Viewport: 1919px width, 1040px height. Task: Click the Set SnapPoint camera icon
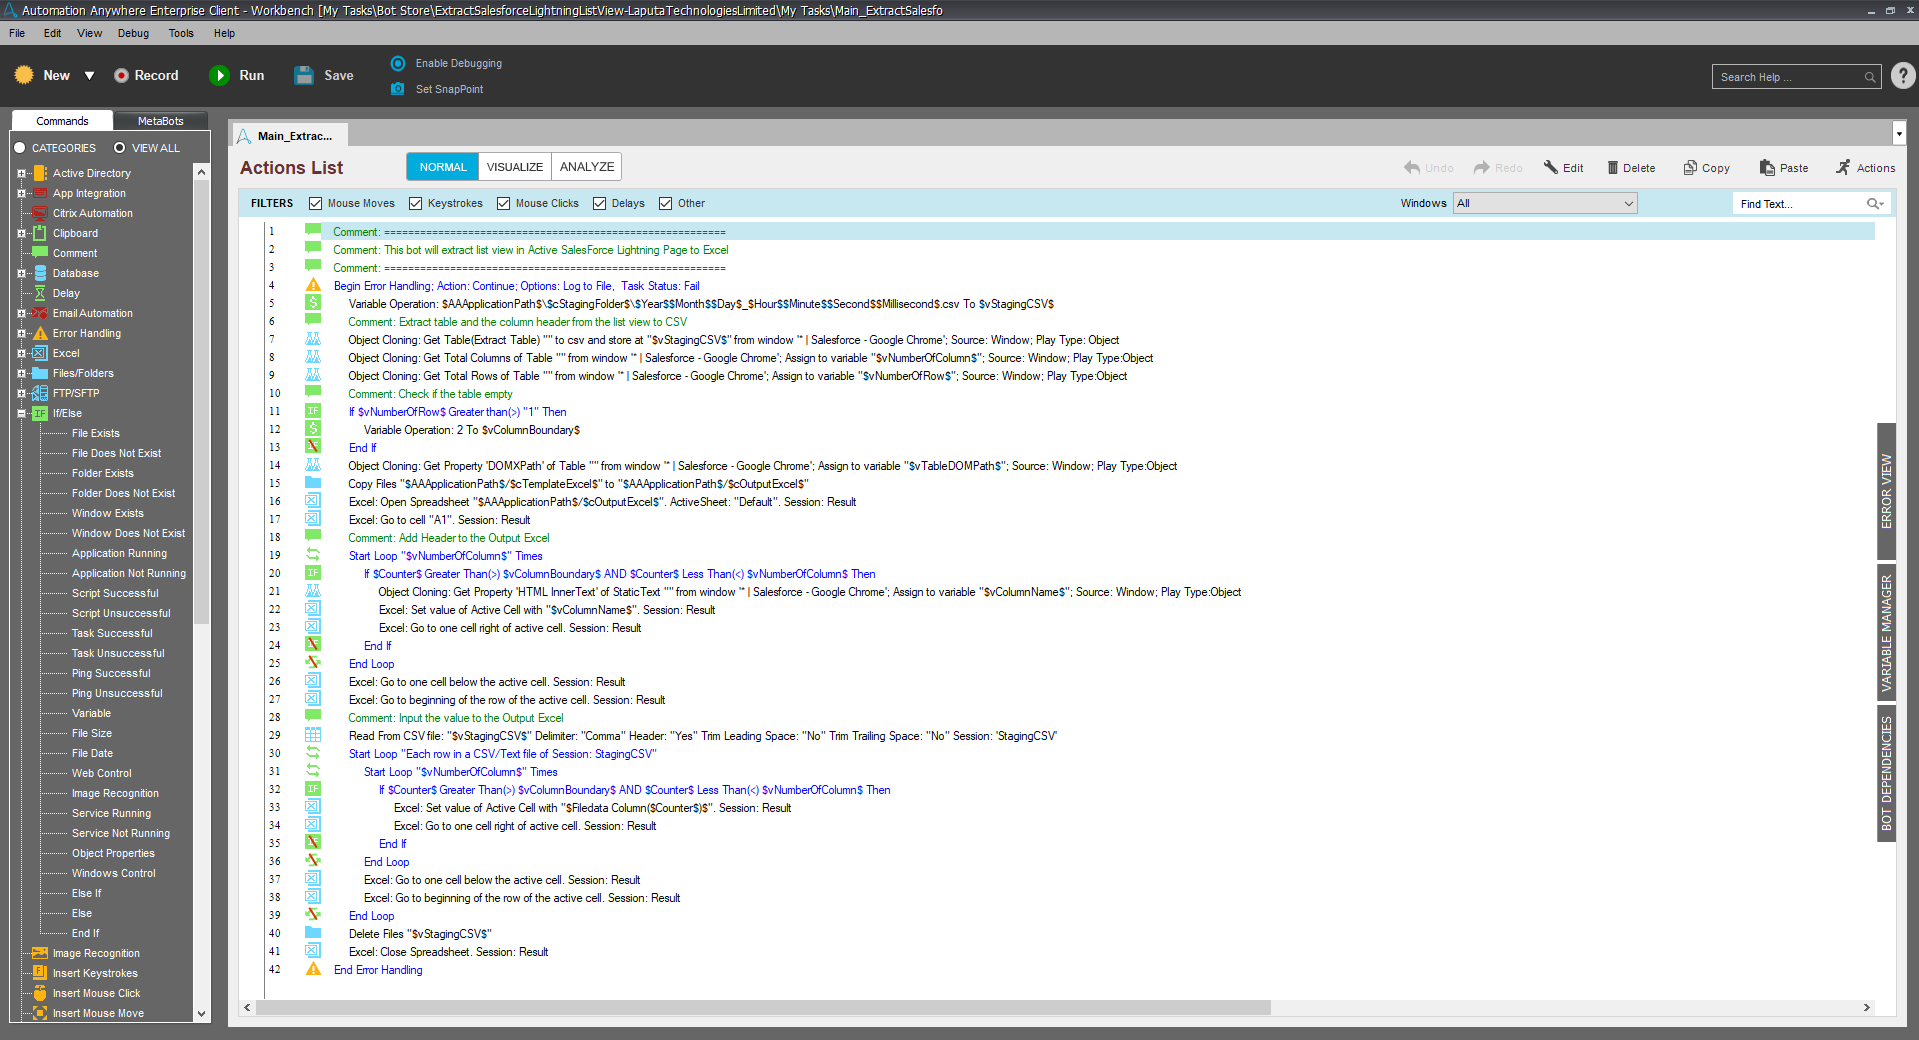398,89
